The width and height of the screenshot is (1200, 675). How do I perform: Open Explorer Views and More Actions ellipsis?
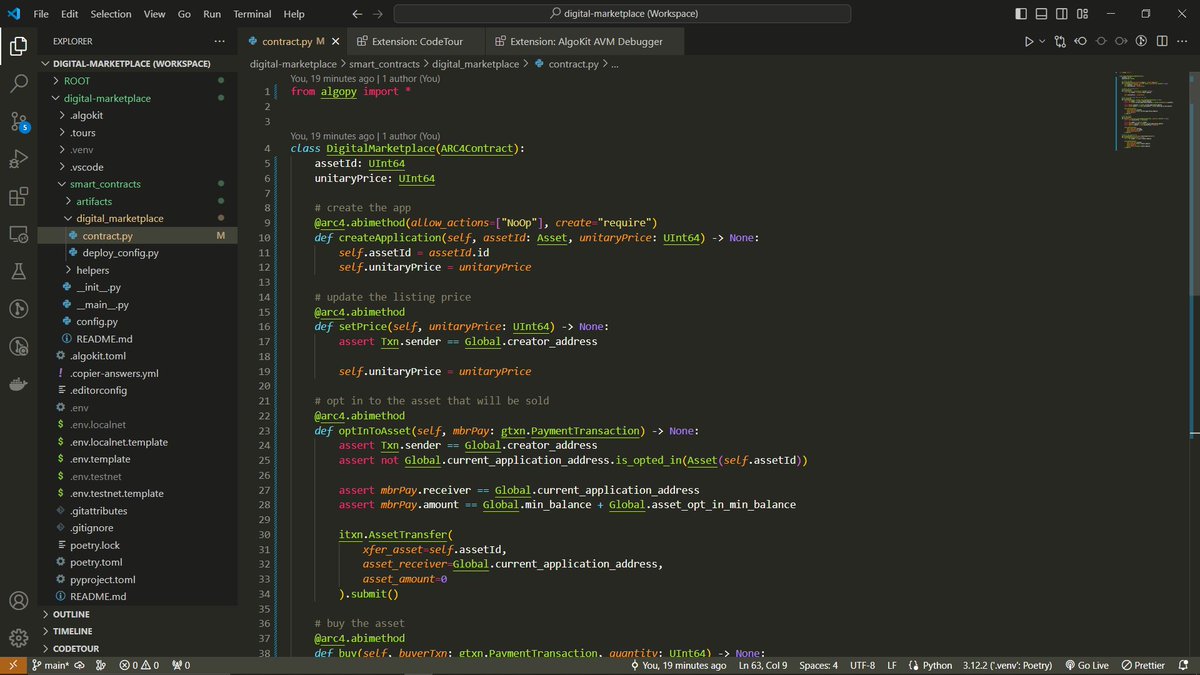(219, 41)
